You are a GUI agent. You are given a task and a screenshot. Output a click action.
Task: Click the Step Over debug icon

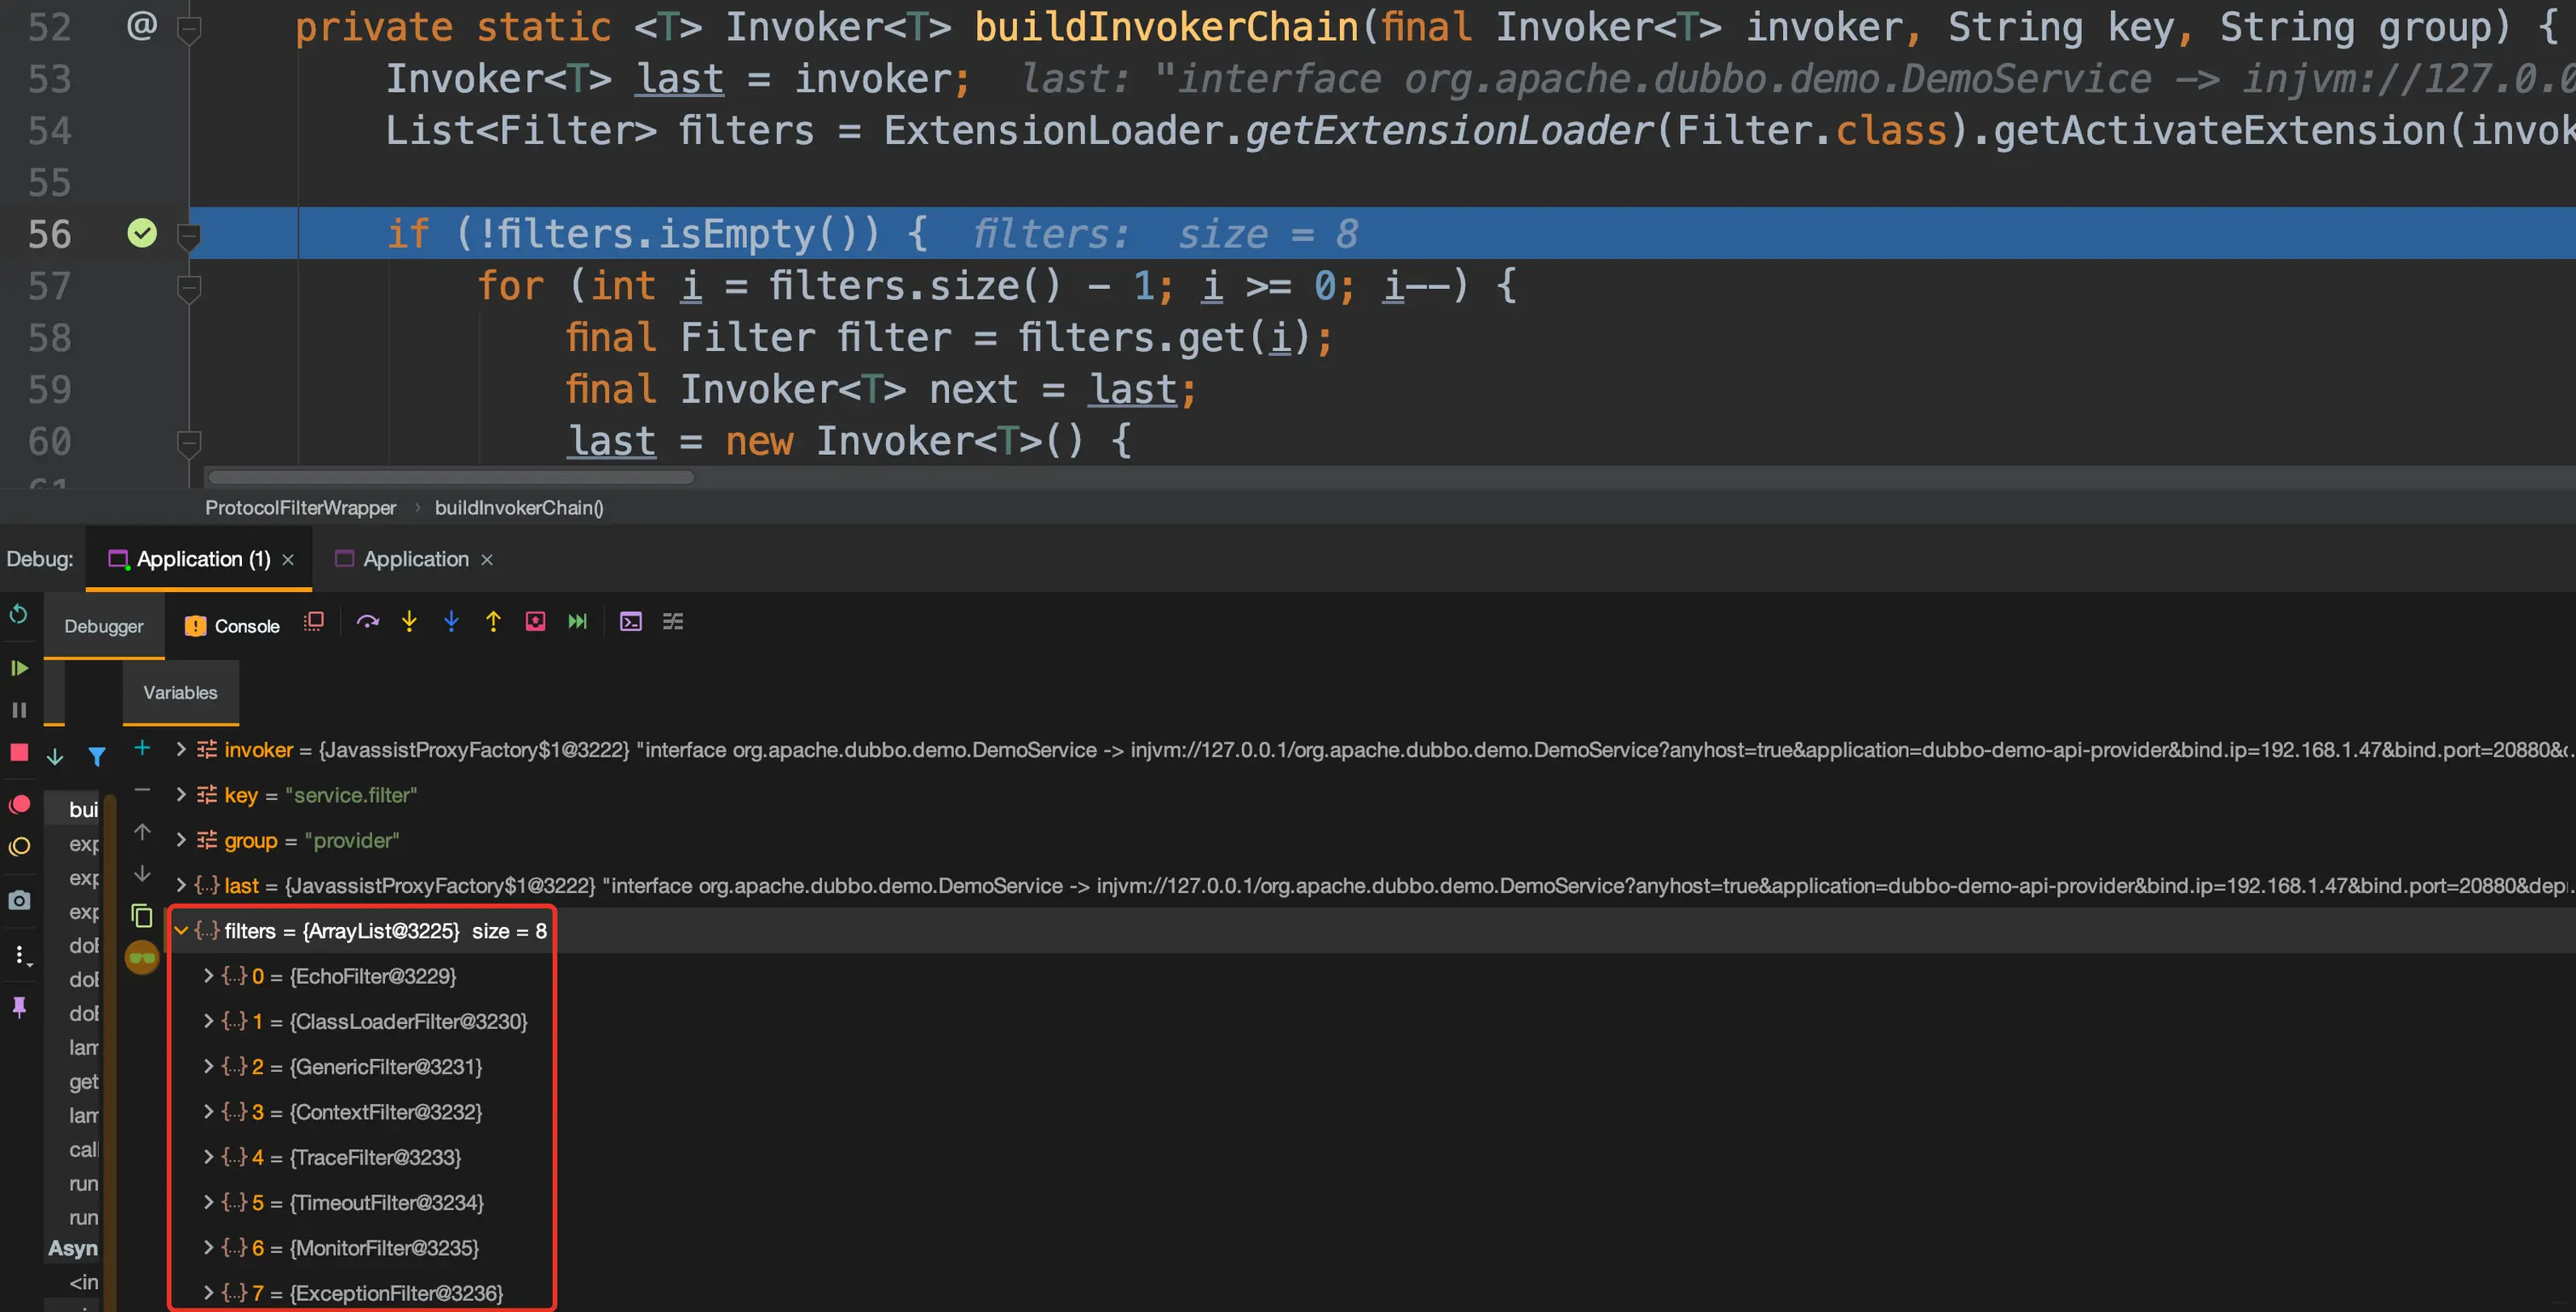[x=368, y=622]
